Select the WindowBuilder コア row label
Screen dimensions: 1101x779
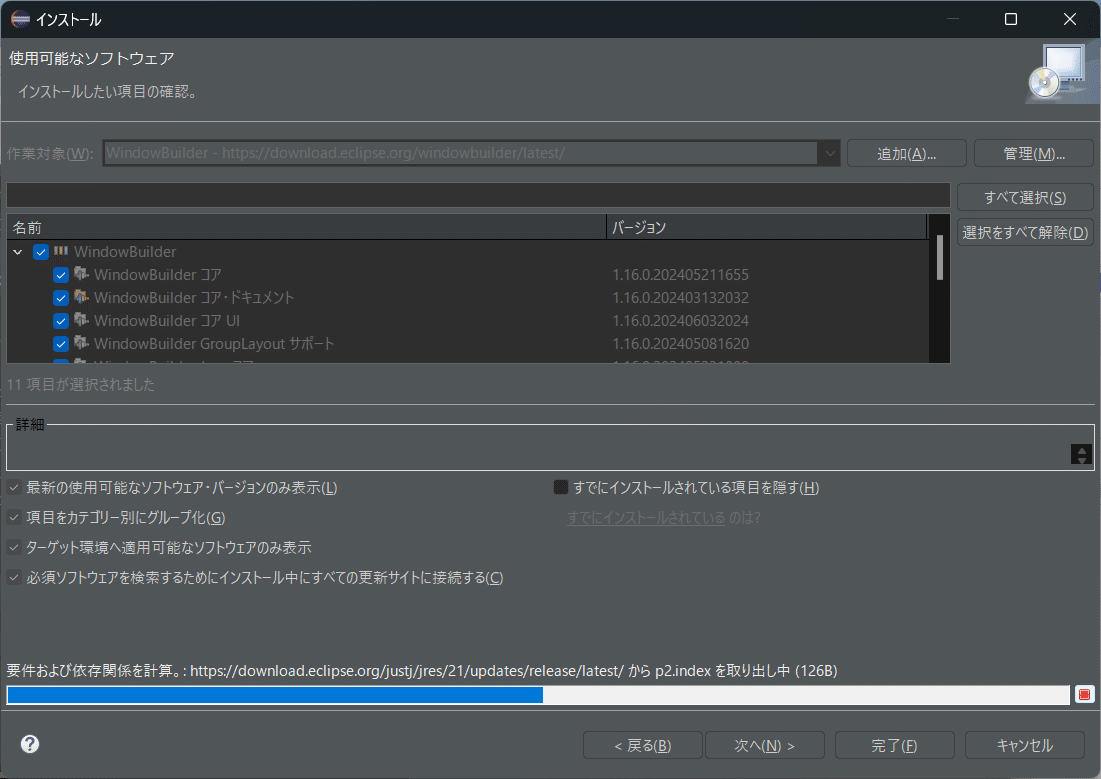pyautogui.click(x=158, y=275)
